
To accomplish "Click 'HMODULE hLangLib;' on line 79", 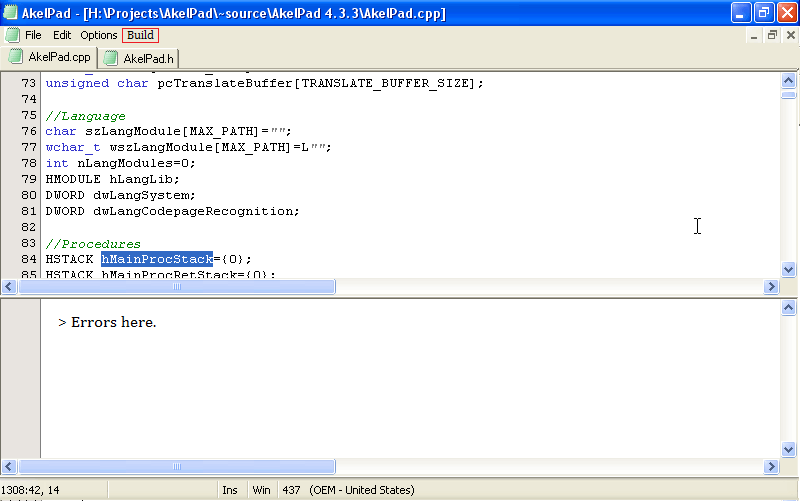I will [x=112, y=180].
